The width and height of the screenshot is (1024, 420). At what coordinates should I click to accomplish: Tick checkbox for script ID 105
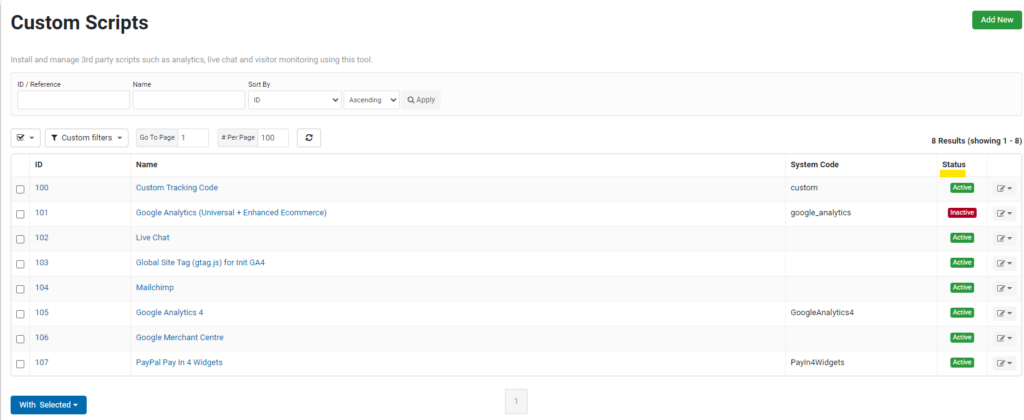[20, 314]
